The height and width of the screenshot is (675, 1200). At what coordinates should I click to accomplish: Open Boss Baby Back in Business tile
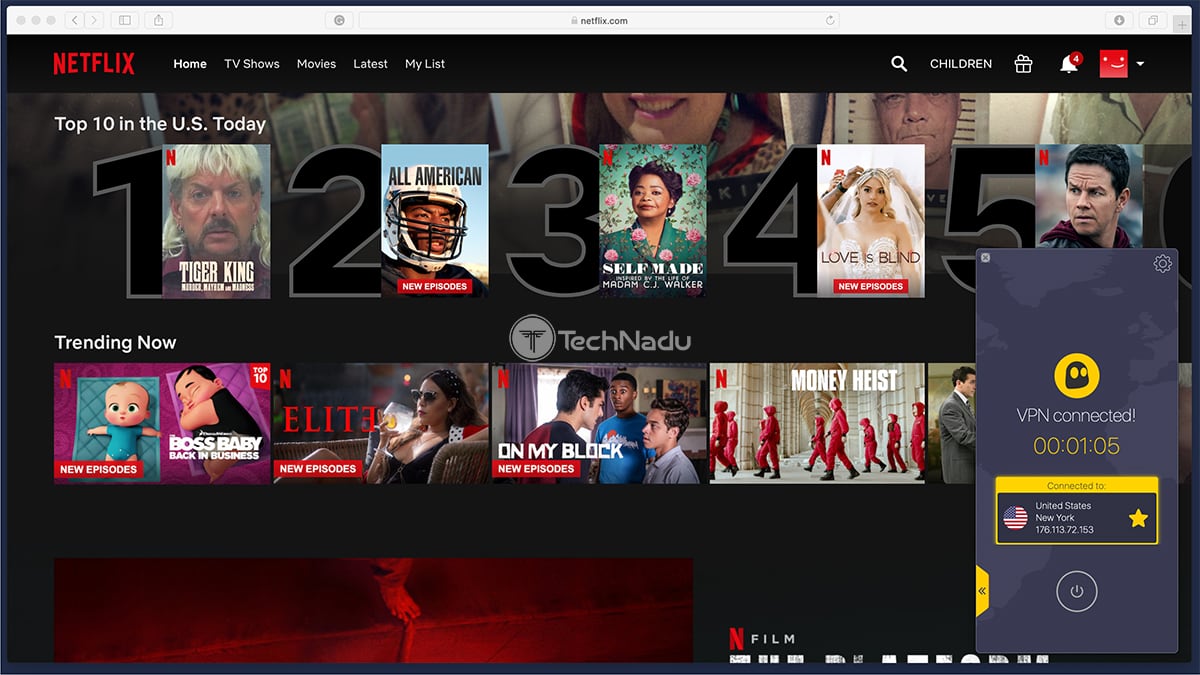click(162, 423)
